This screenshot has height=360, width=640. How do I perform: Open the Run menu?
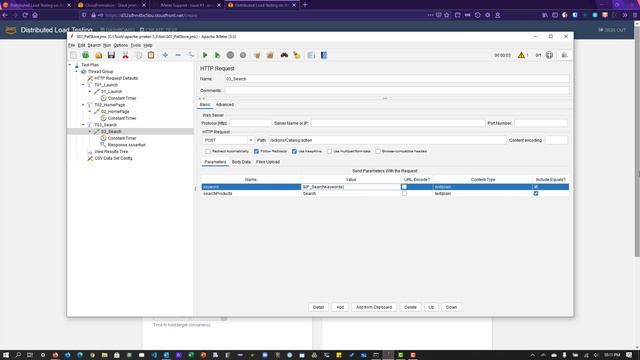point(107,45)
